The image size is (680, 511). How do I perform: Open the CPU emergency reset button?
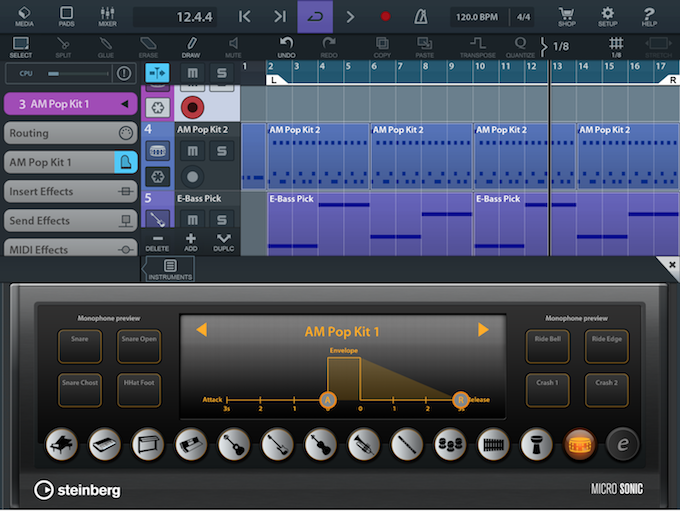pyautogui.click(x=124, y=73)
